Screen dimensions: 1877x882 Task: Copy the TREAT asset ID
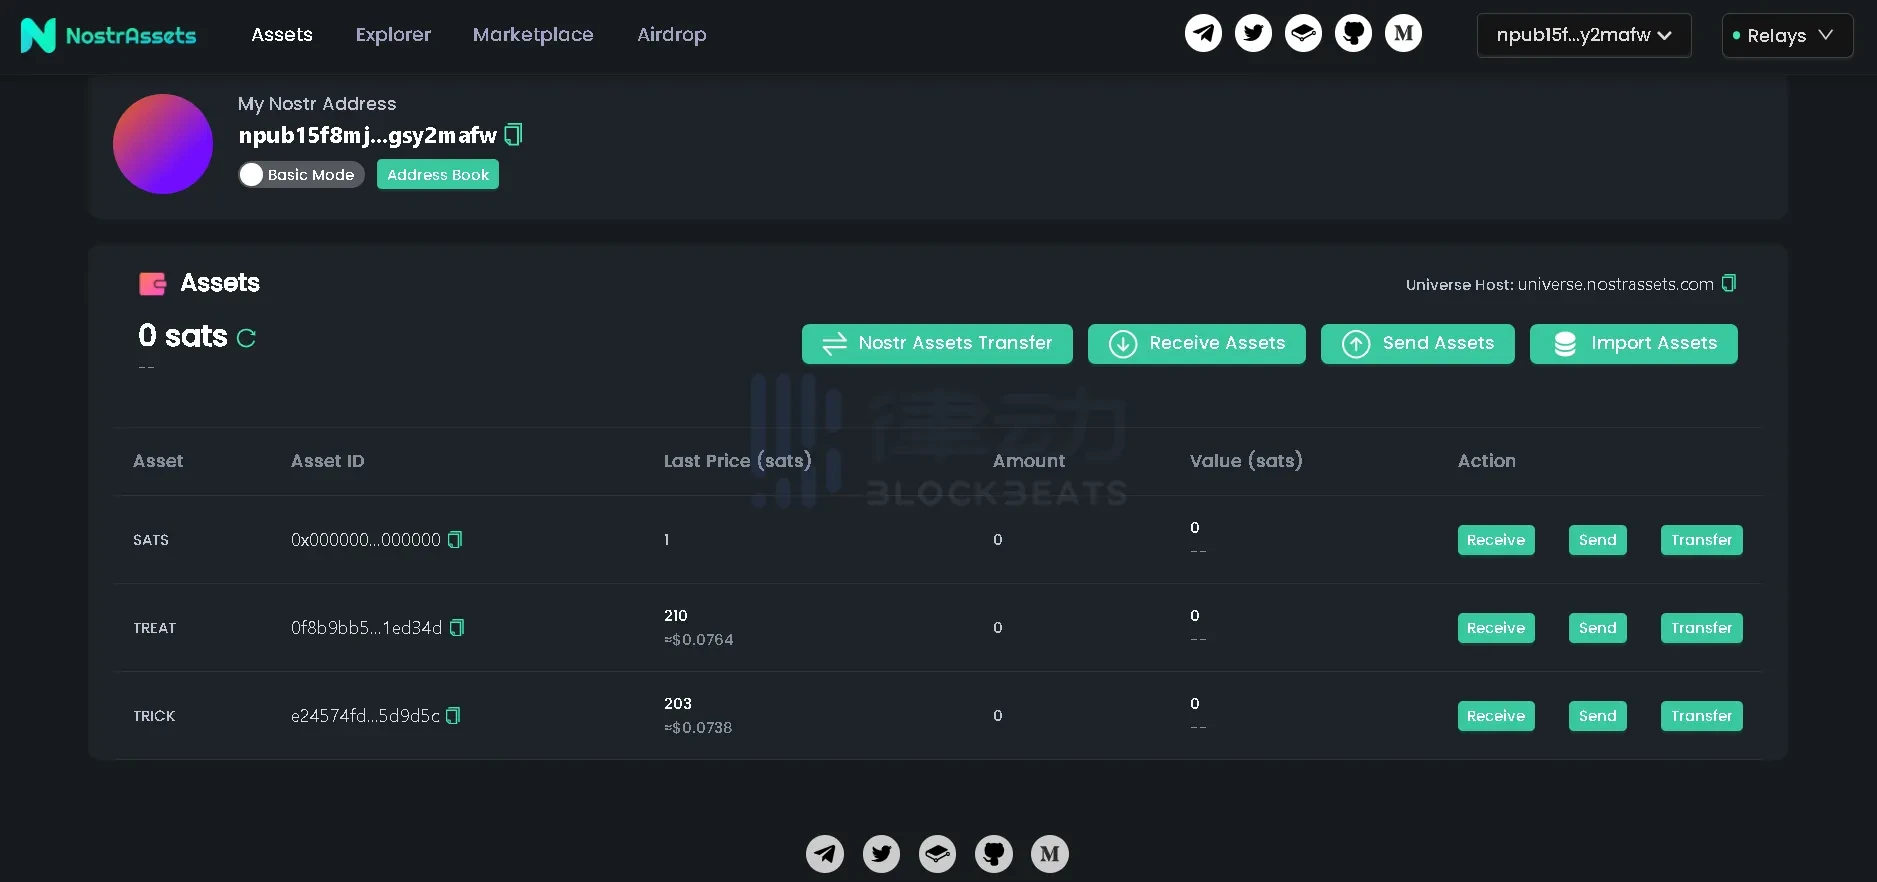pyautogui.click(x=457, y=627)
